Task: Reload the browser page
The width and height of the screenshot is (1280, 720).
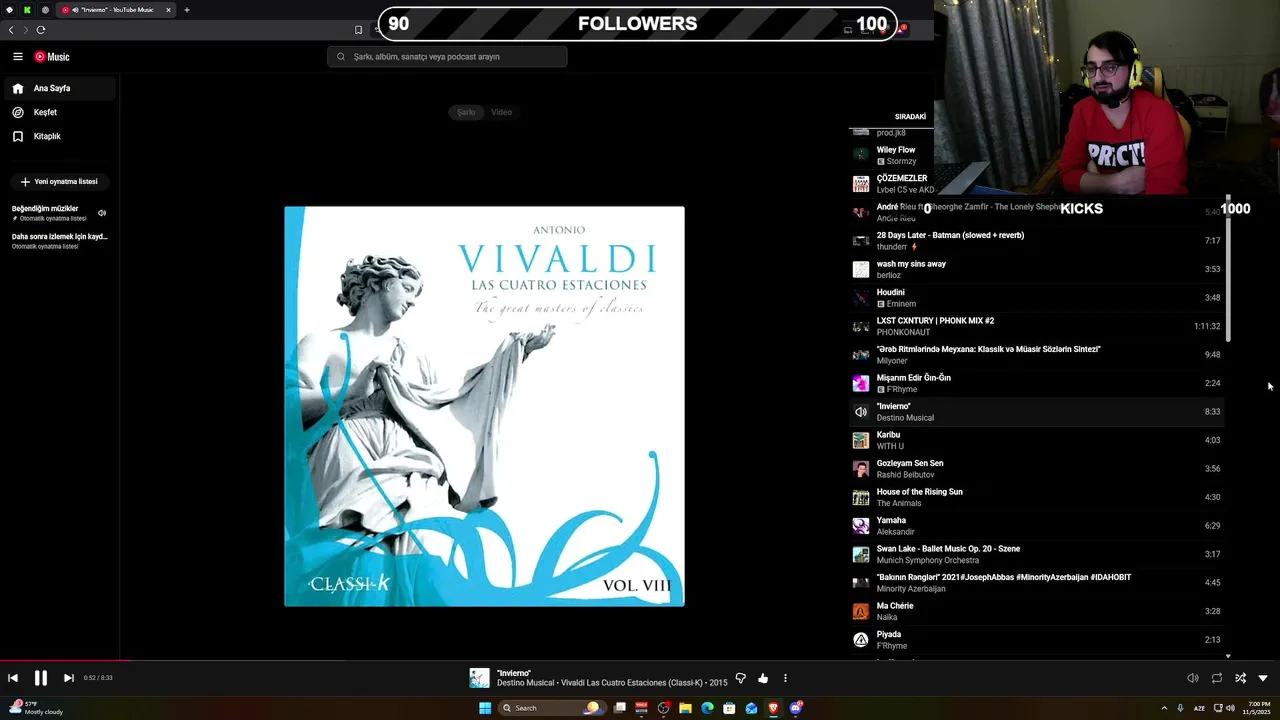Action: (40, 30)
